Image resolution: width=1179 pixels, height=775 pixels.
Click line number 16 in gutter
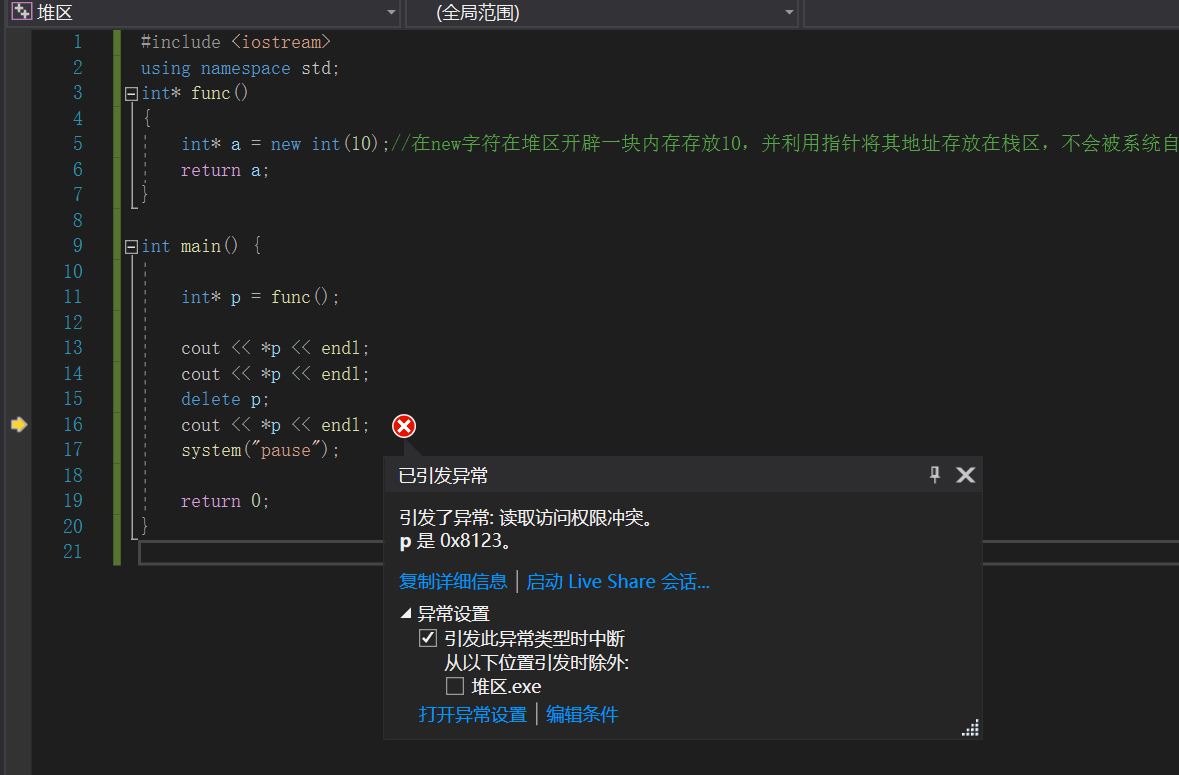[x=73, y=425]
